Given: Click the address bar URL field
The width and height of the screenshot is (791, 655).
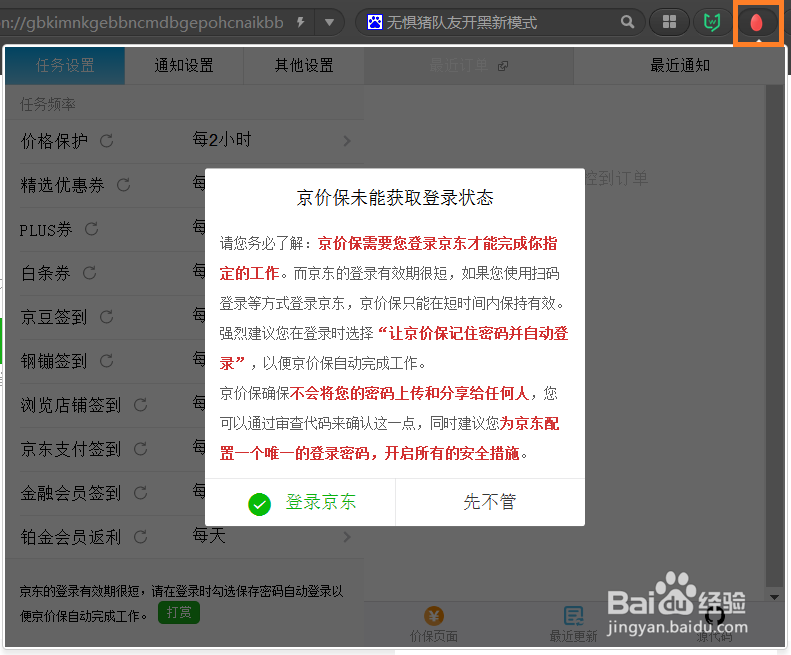Looking at the screenshot, I should [x=142, y=22].
